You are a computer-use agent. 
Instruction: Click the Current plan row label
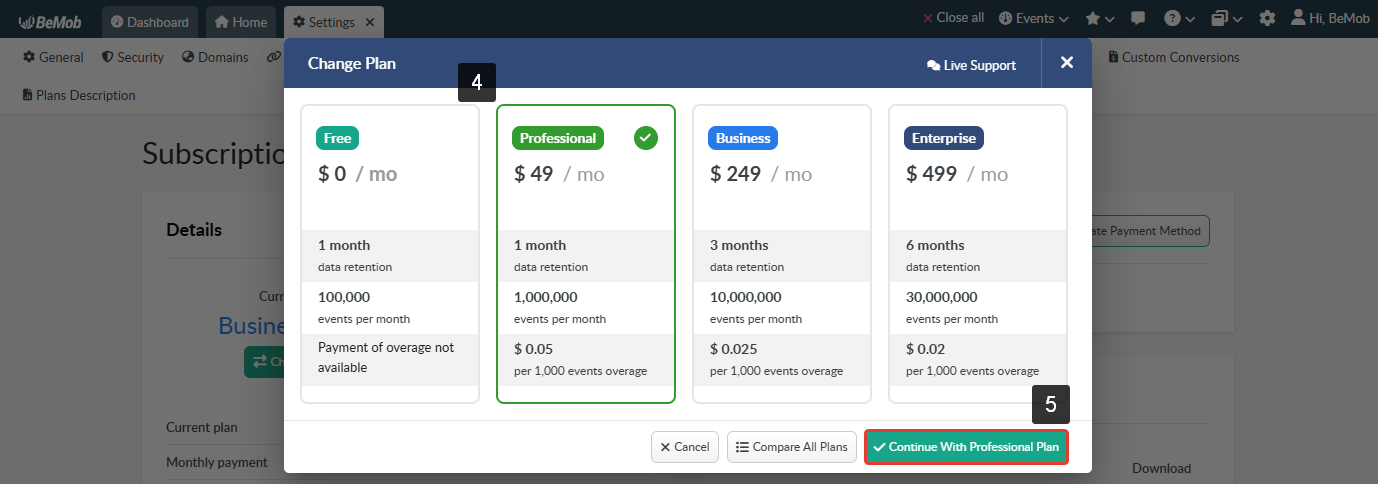pyautogui.click(x=202, y=427)
